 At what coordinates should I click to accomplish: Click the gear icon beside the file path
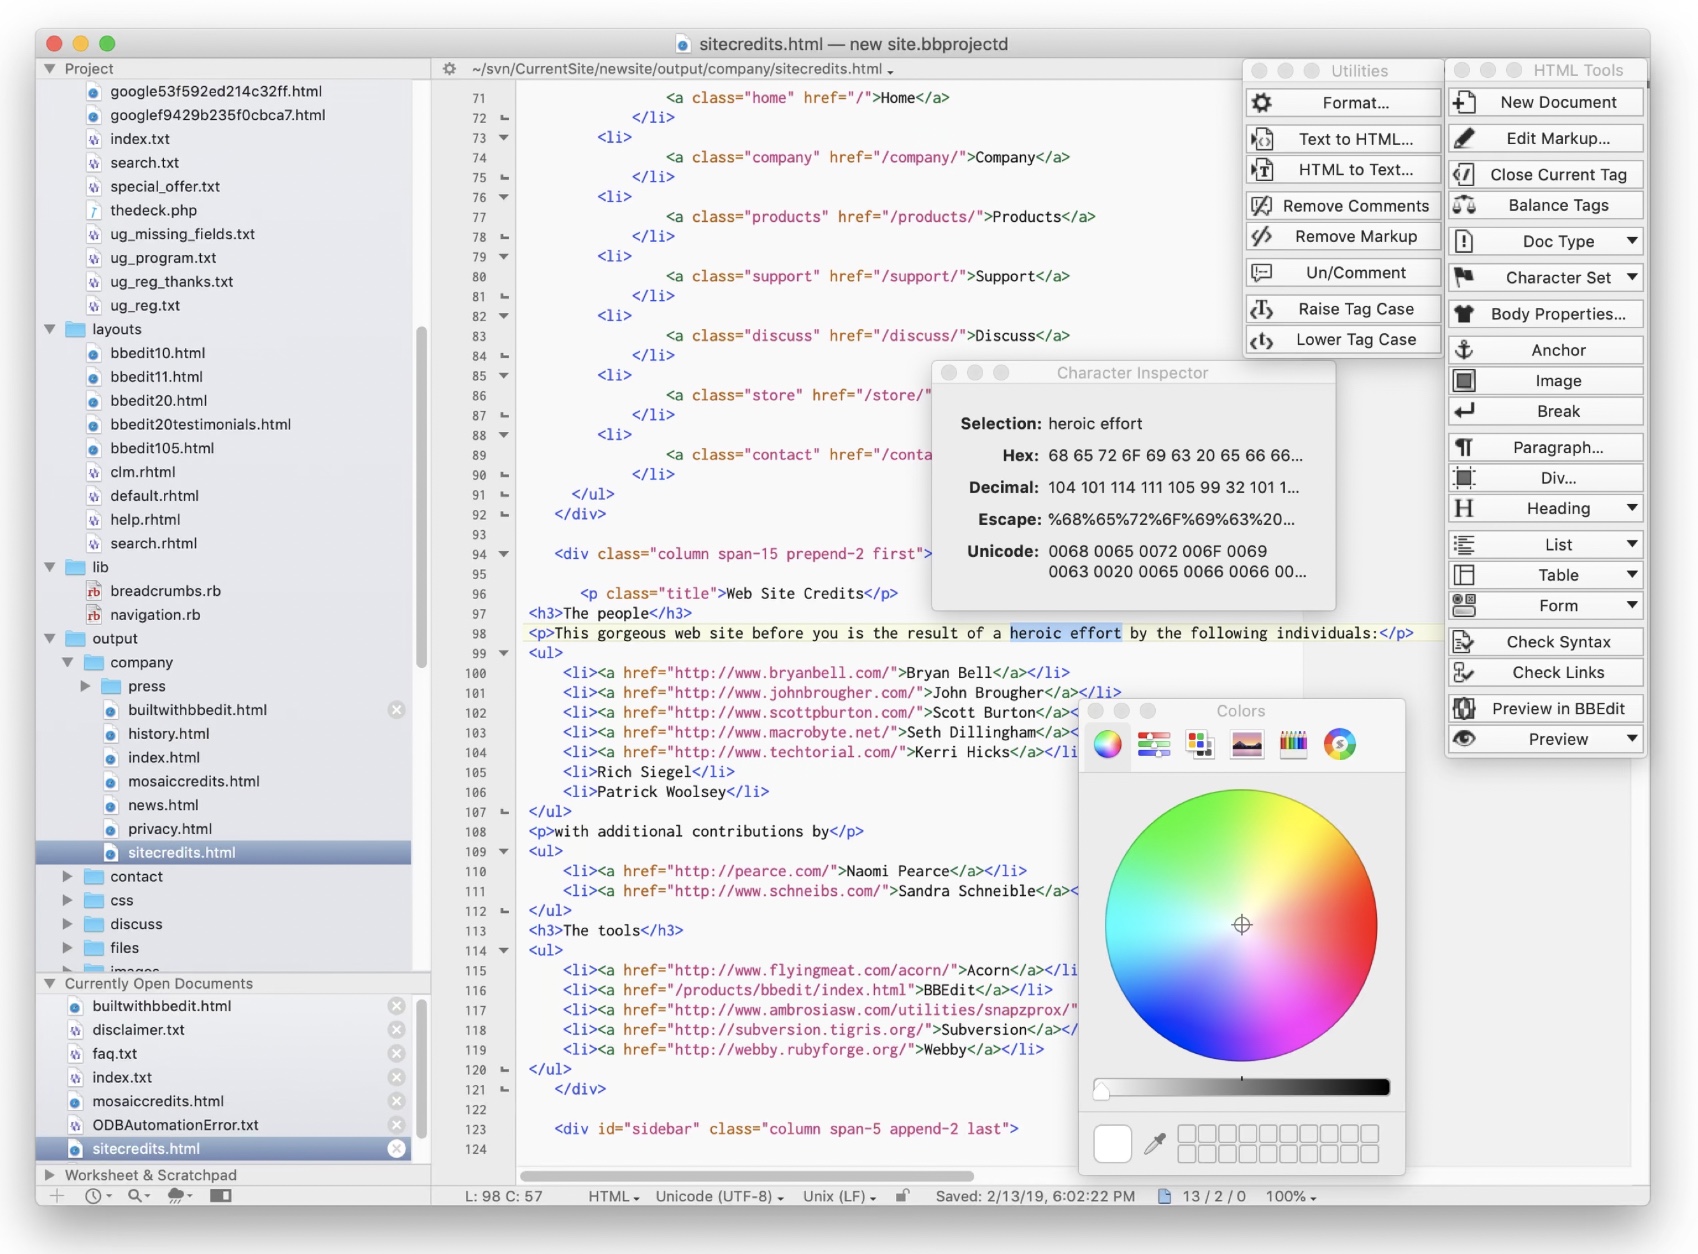[449, 69]
